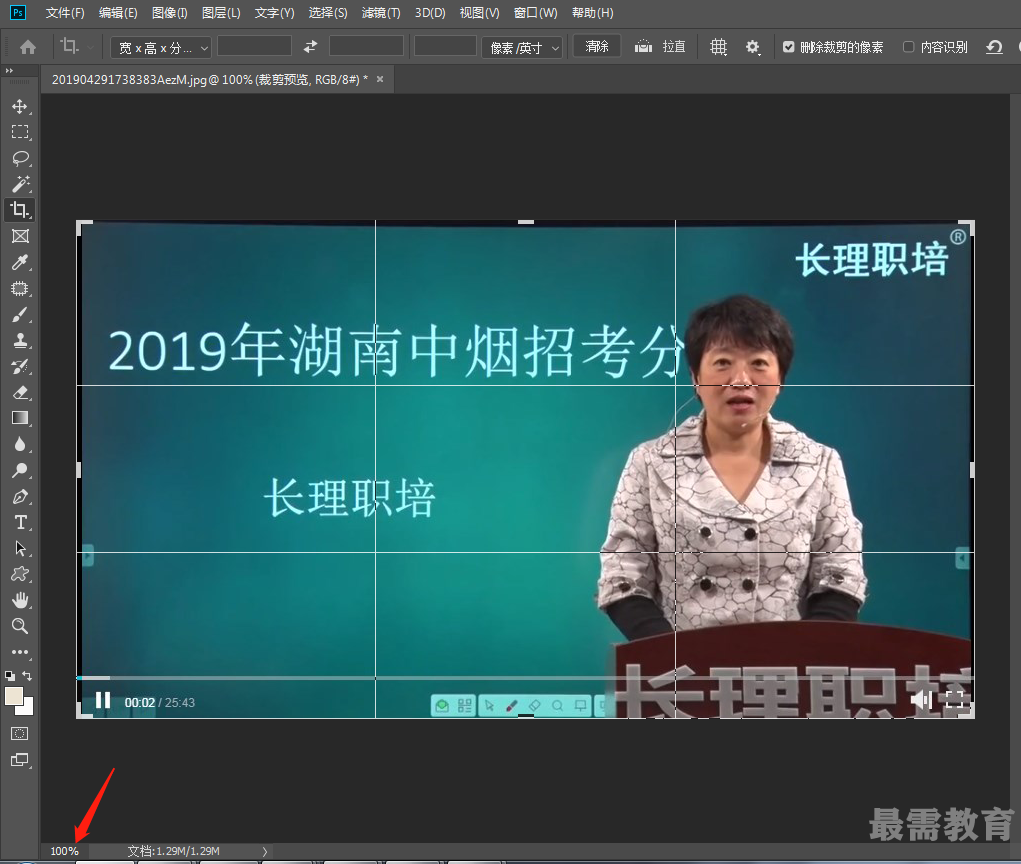Click the document size status text
This screenshot has width=1021, height=864.
174,851
